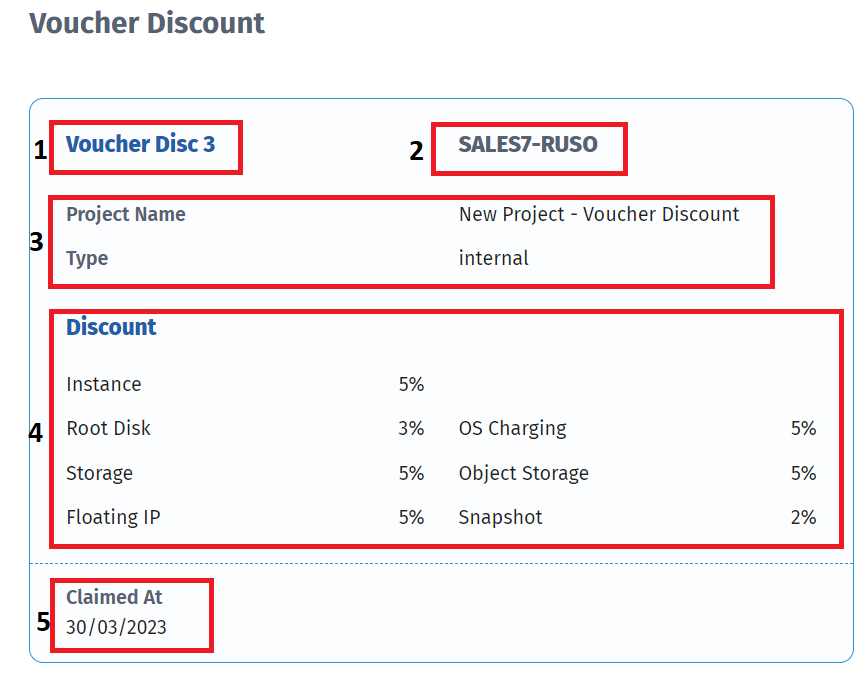Click the "Voucher Discount" page heading

pos(147,23)
